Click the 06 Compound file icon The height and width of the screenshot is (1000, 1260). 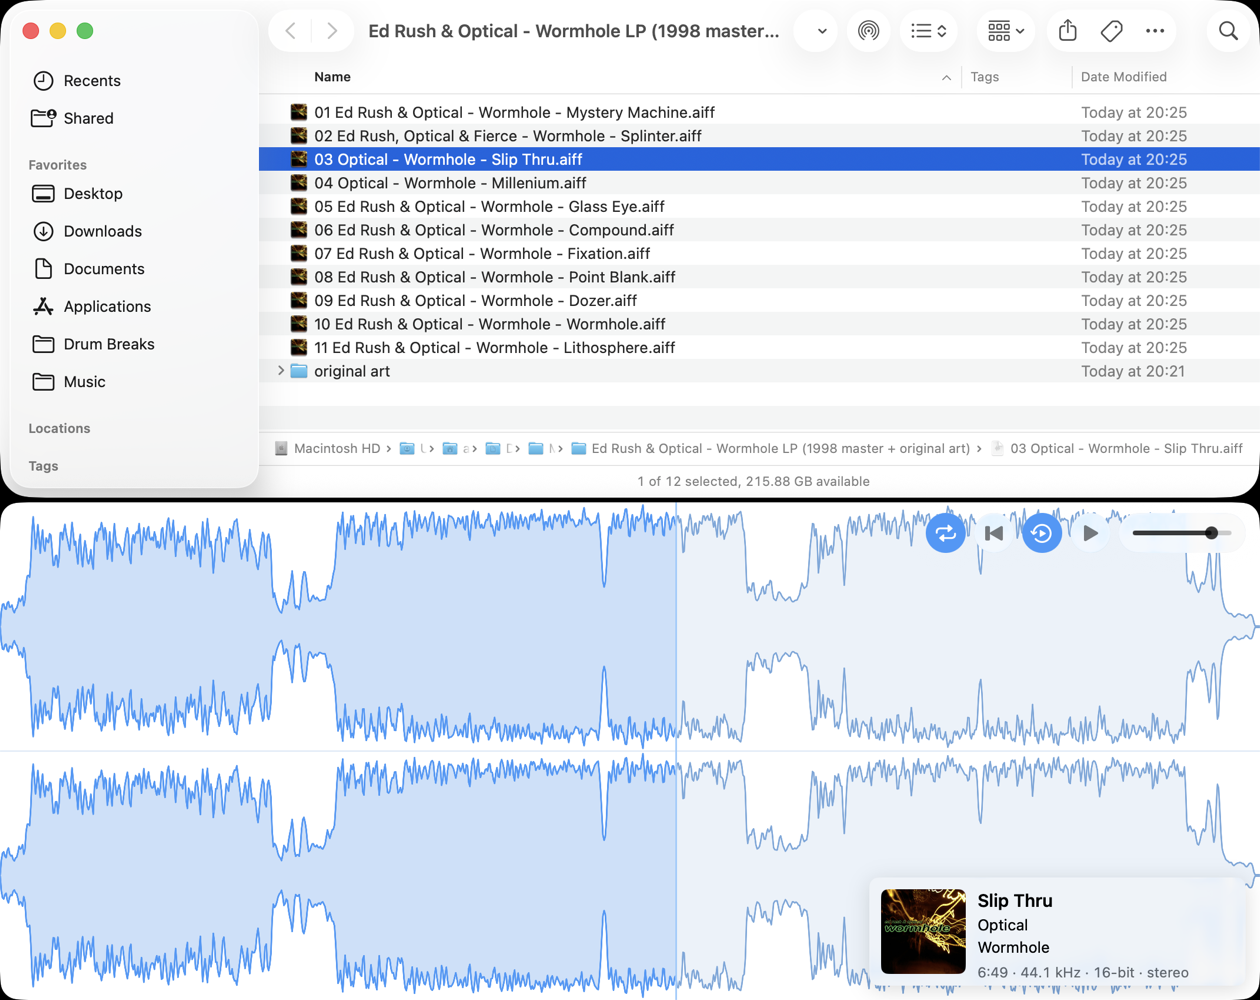[x=298, y=230]
